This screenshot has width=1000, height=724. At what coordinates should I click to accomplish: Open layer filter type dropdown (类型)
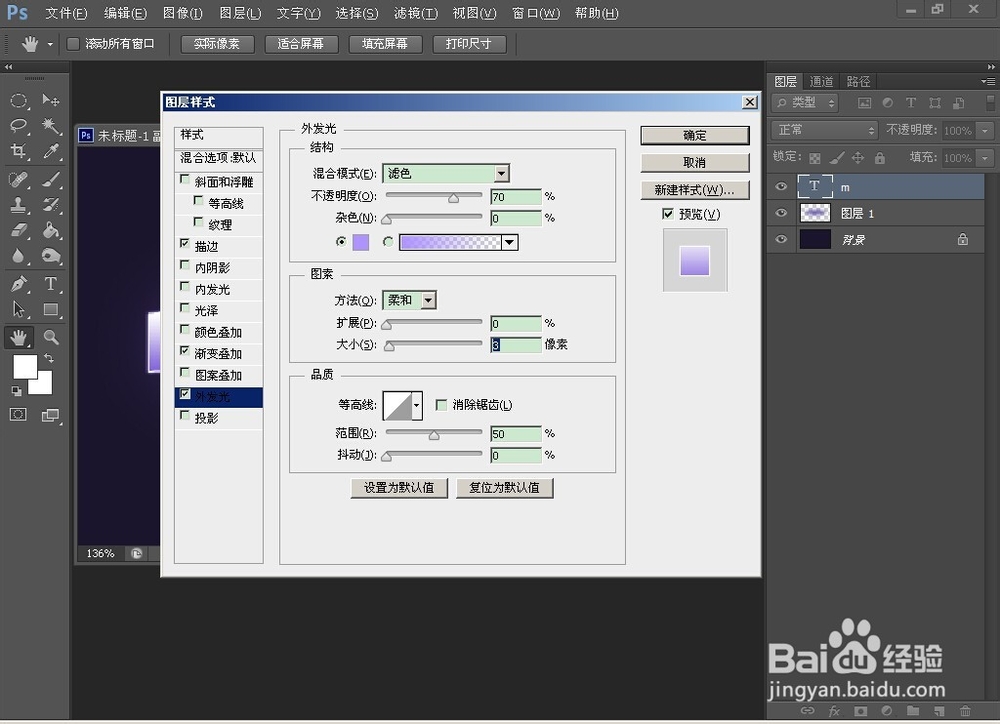pyautogui.click(x=805, y=103)
